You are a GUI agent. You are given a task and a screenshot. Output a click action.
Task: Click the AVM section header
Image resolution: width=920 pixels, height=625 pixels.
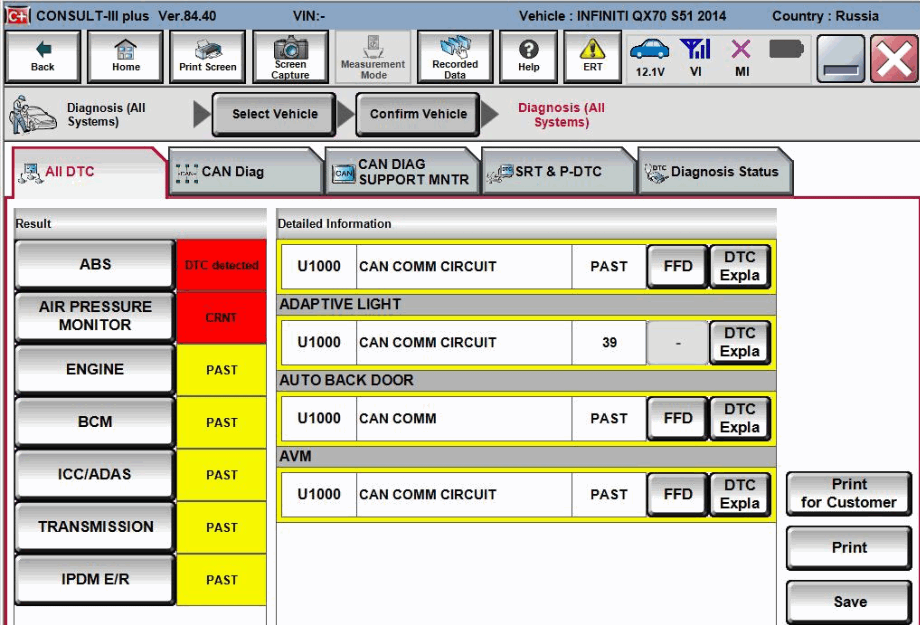tap(526, 457)
